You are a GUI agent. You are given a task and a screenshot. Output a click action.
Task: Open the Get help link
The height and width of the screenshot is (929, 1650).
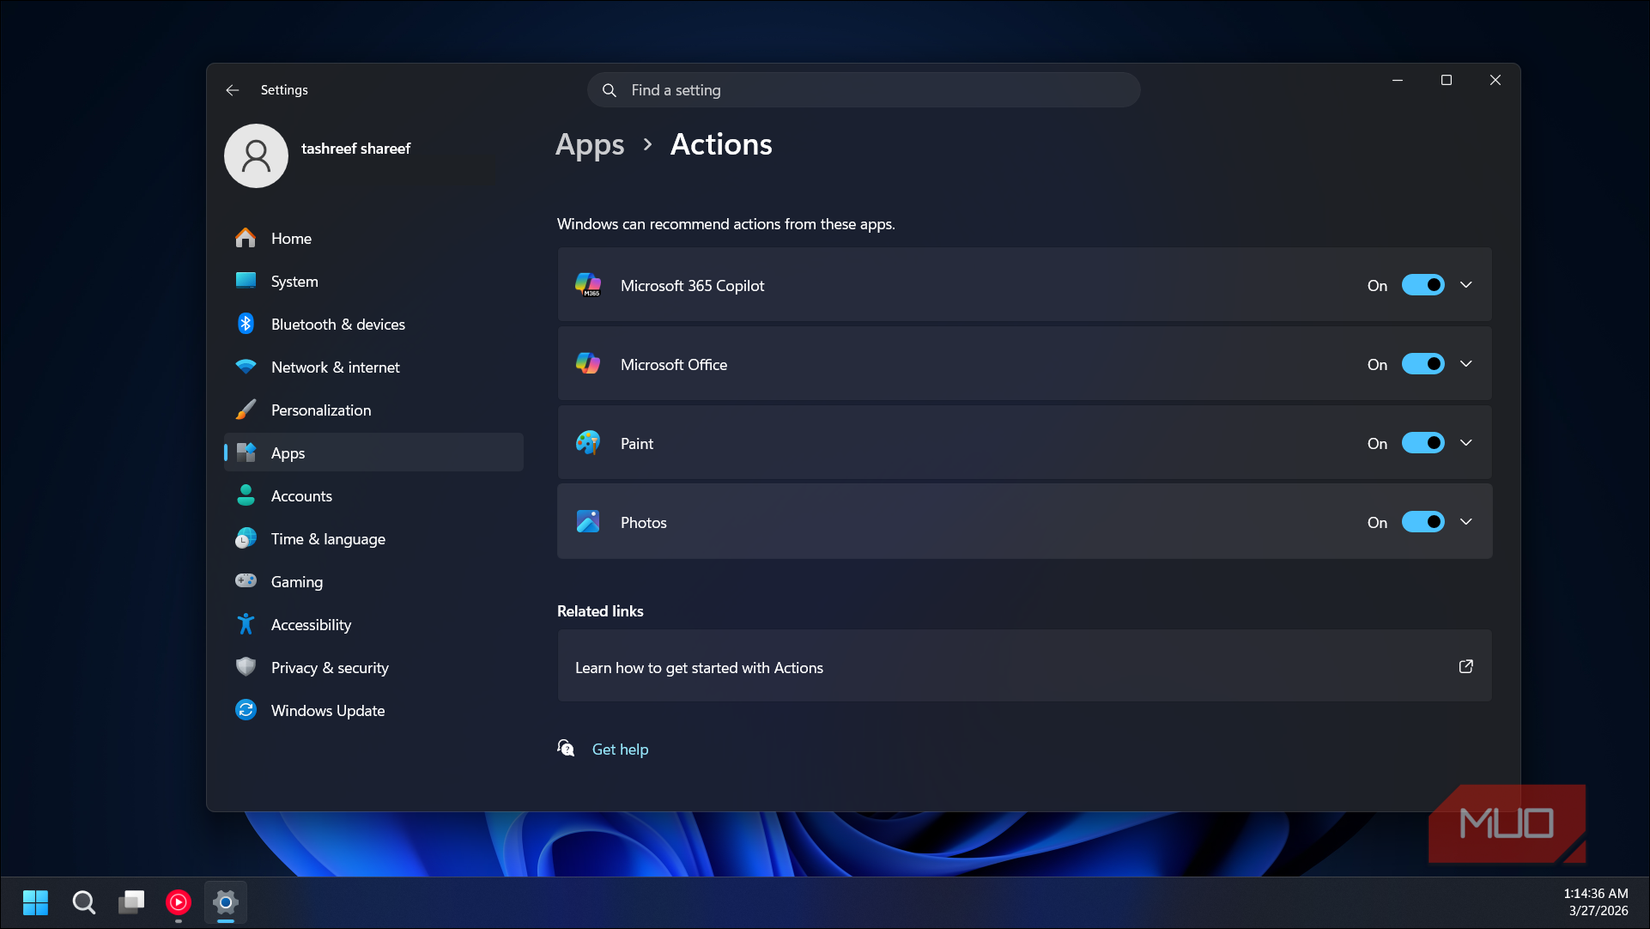620,748
